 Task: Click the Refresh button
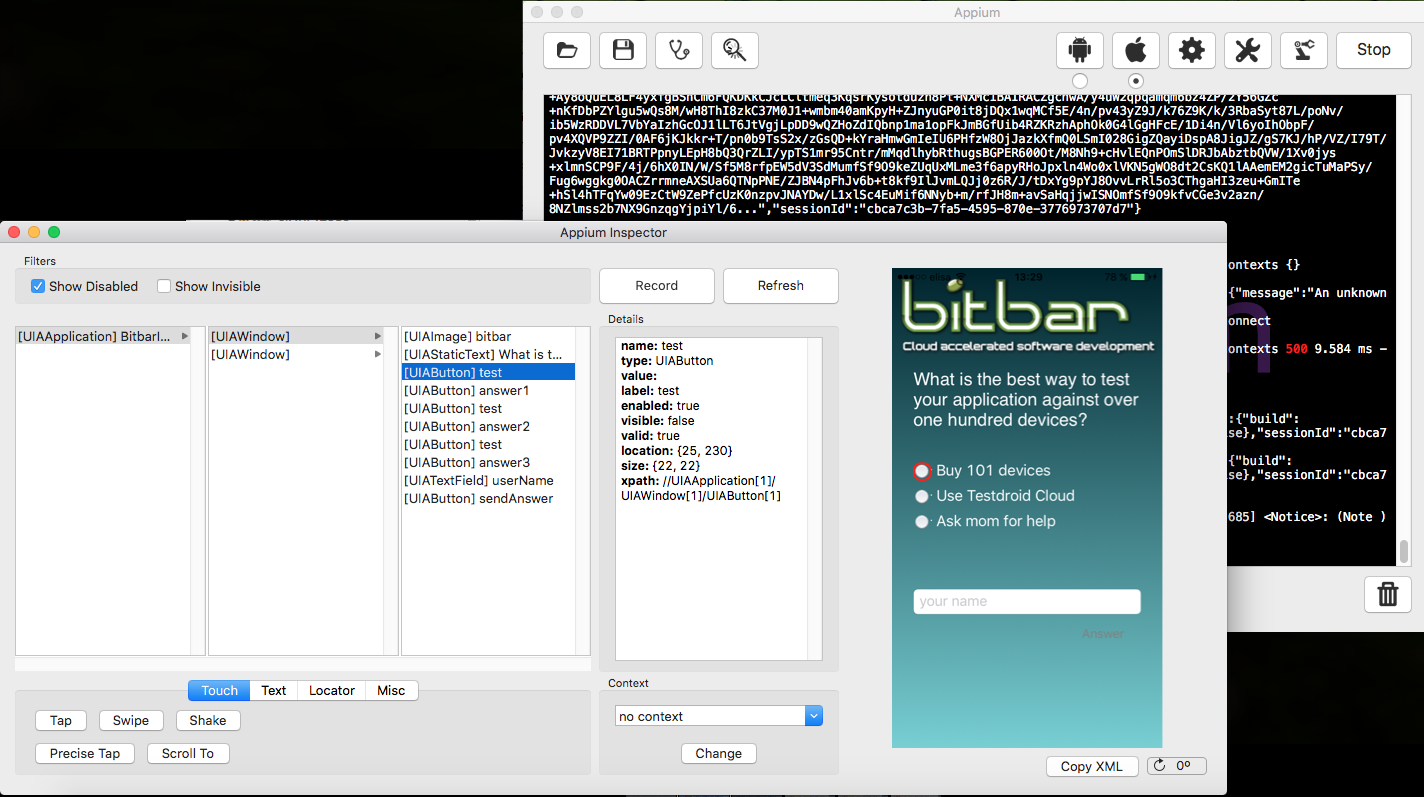(781, 285)
